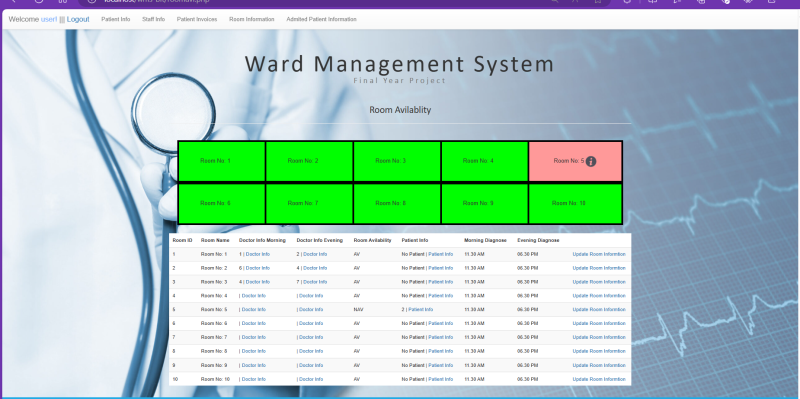Open Admitted Patient Information page
Screen dimensions: 800x399
pos(321,19)
